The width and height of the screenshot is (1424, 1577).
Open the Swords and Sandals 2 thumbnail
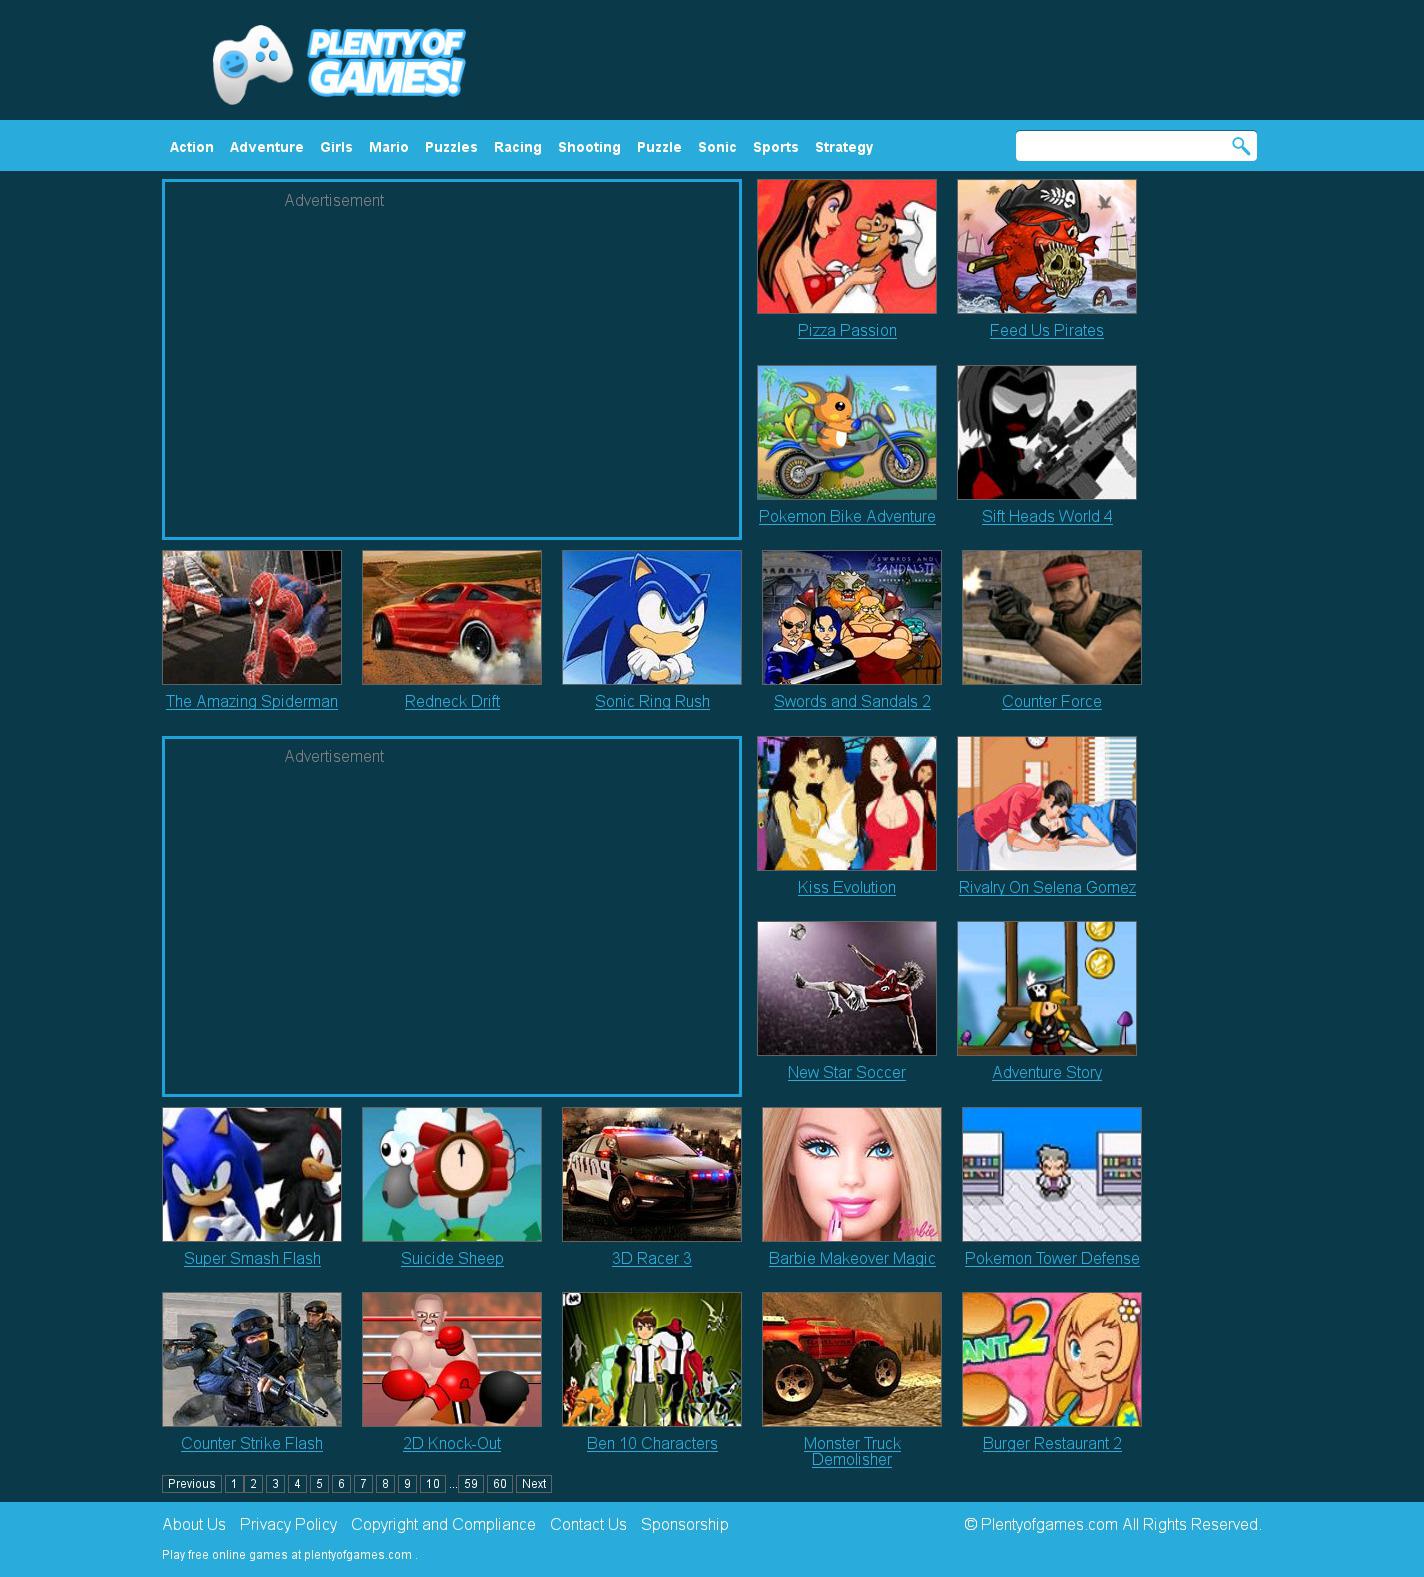(x=852, y=617)
